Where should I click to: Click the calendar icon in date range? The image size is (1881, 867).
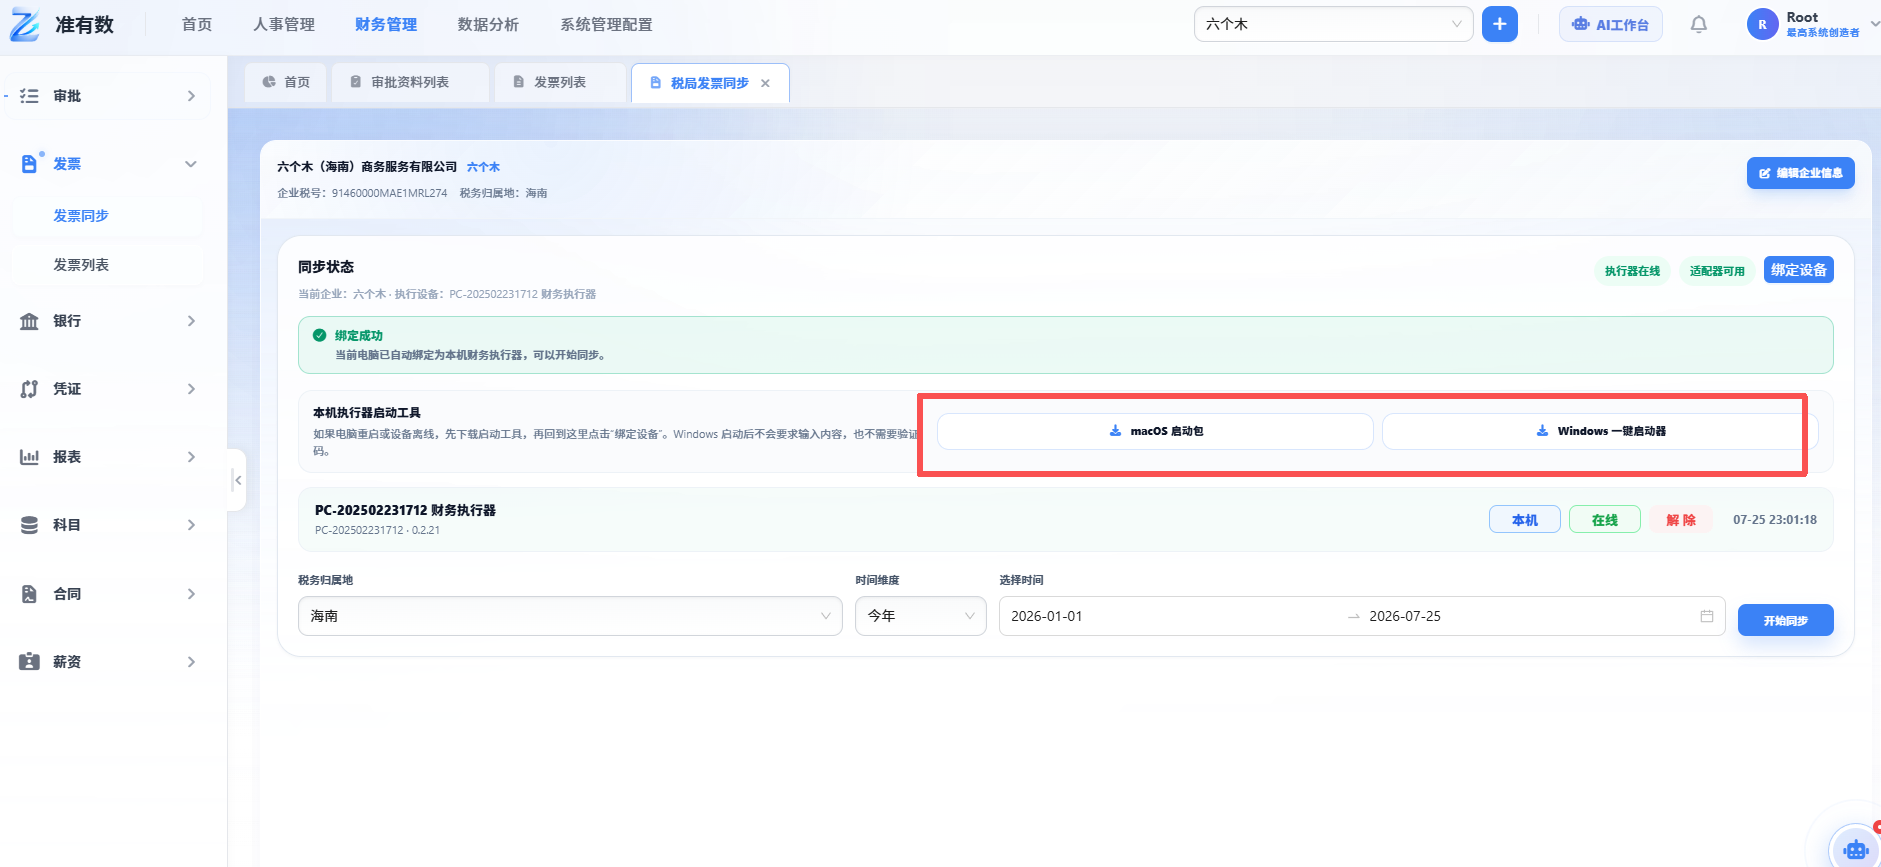click(1706, 616)
